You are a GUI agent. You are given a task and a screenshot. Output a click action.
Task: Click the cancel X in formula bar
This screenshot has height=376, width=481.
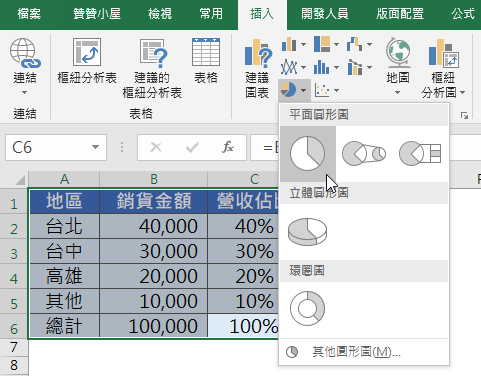[x=156, y=147]
